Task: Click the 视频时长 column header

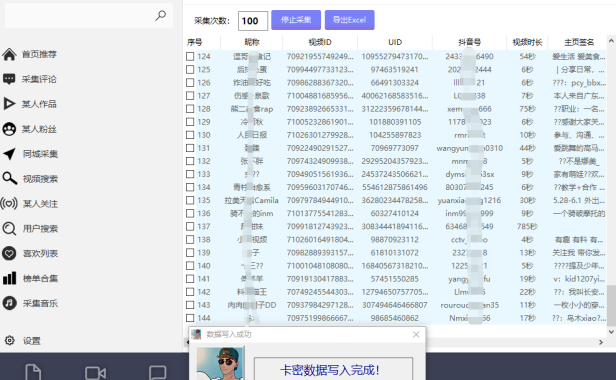Action: (x=527, y=42)
